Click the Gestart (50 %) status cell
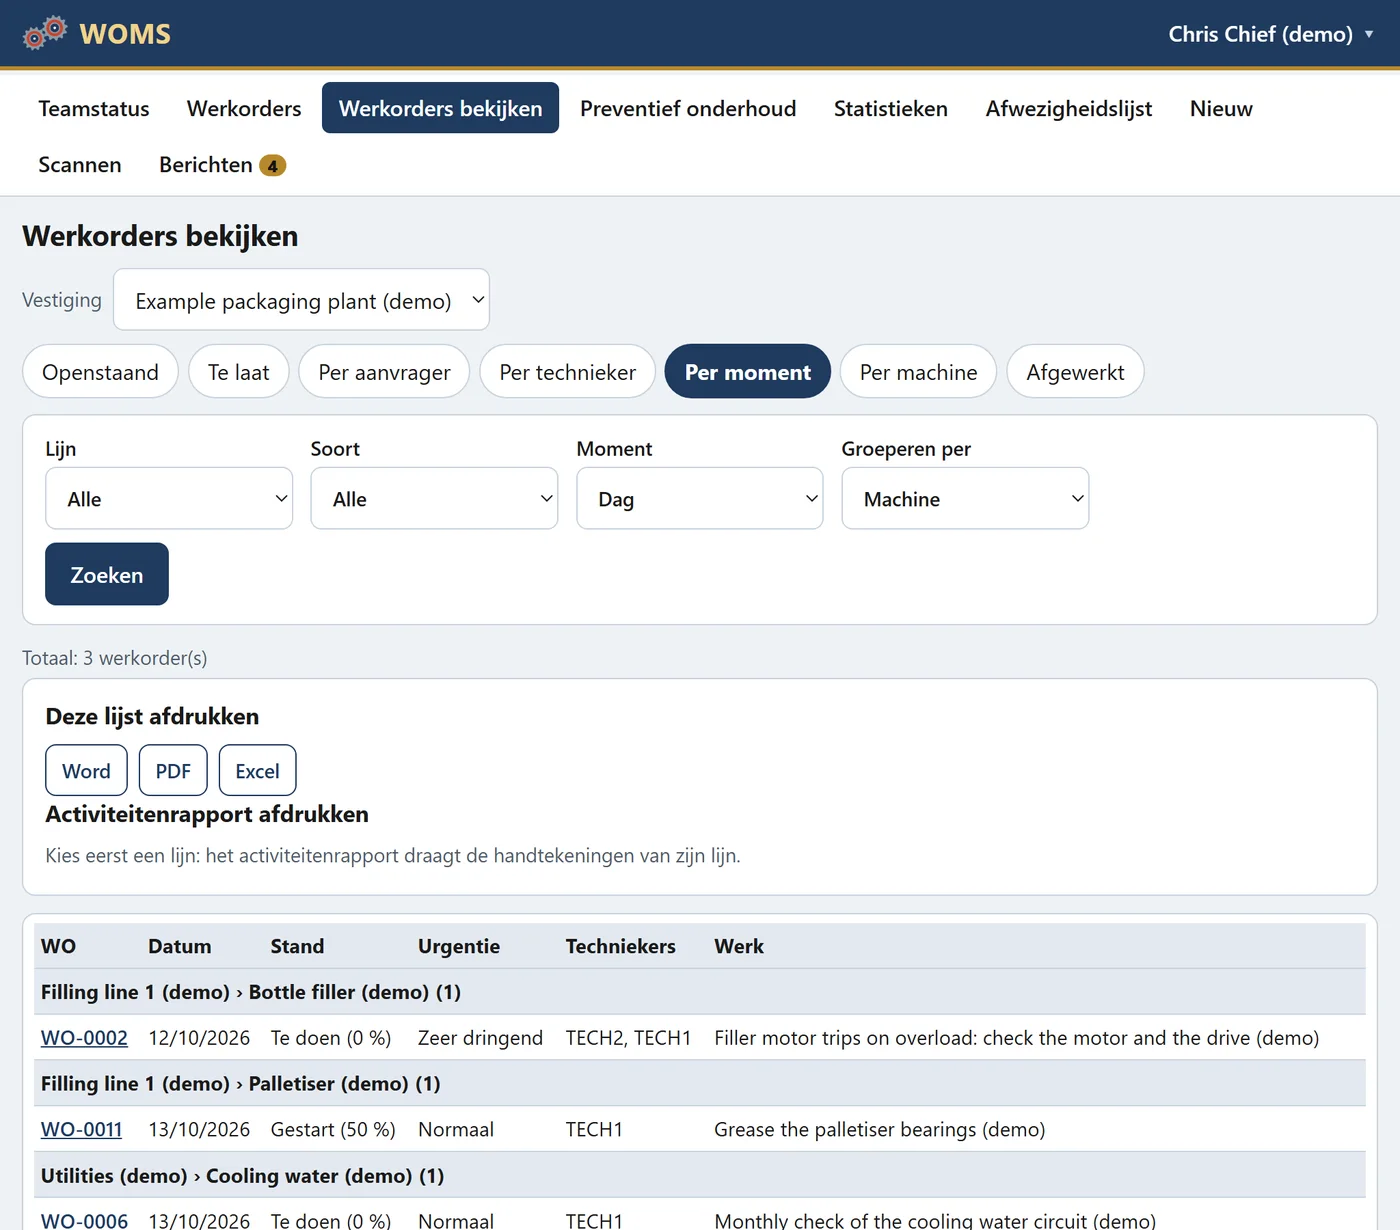This screenshot has width=1400, height=1230. click(333, 1130)
